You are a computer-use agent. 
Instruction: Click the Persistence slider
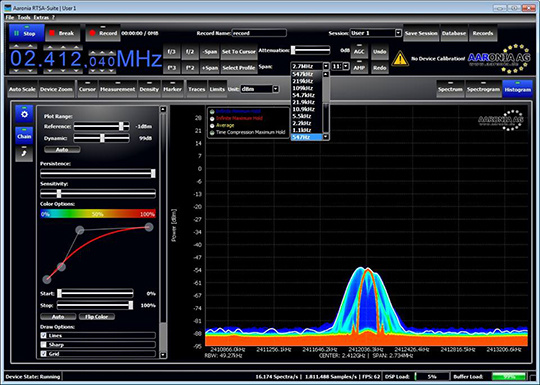98,173
